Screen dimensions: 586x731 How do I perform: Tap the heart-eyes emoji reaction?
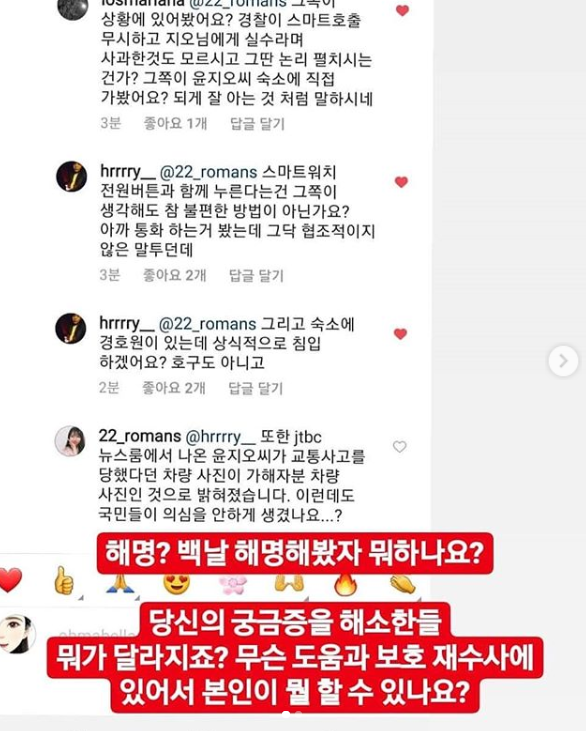[177, 584]
